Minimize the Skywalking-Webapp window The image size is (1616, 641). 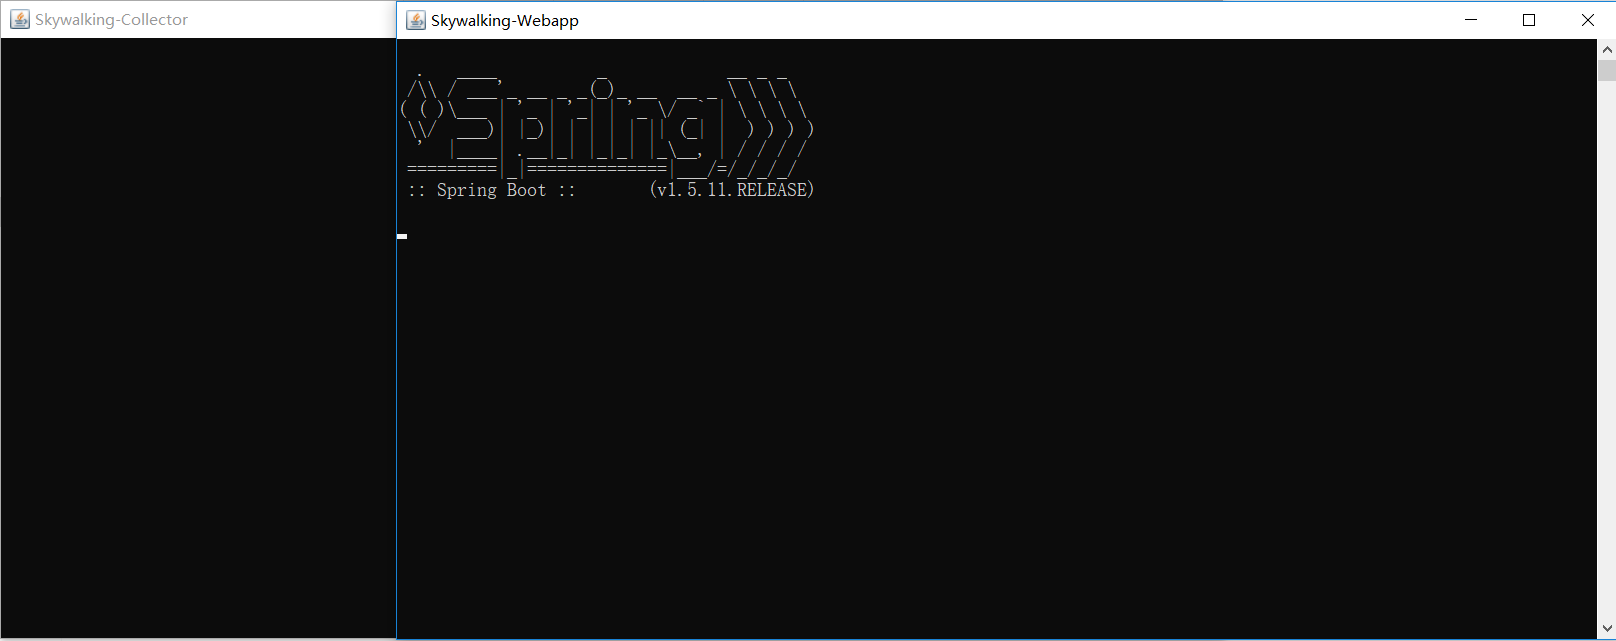click(1471, 20)
